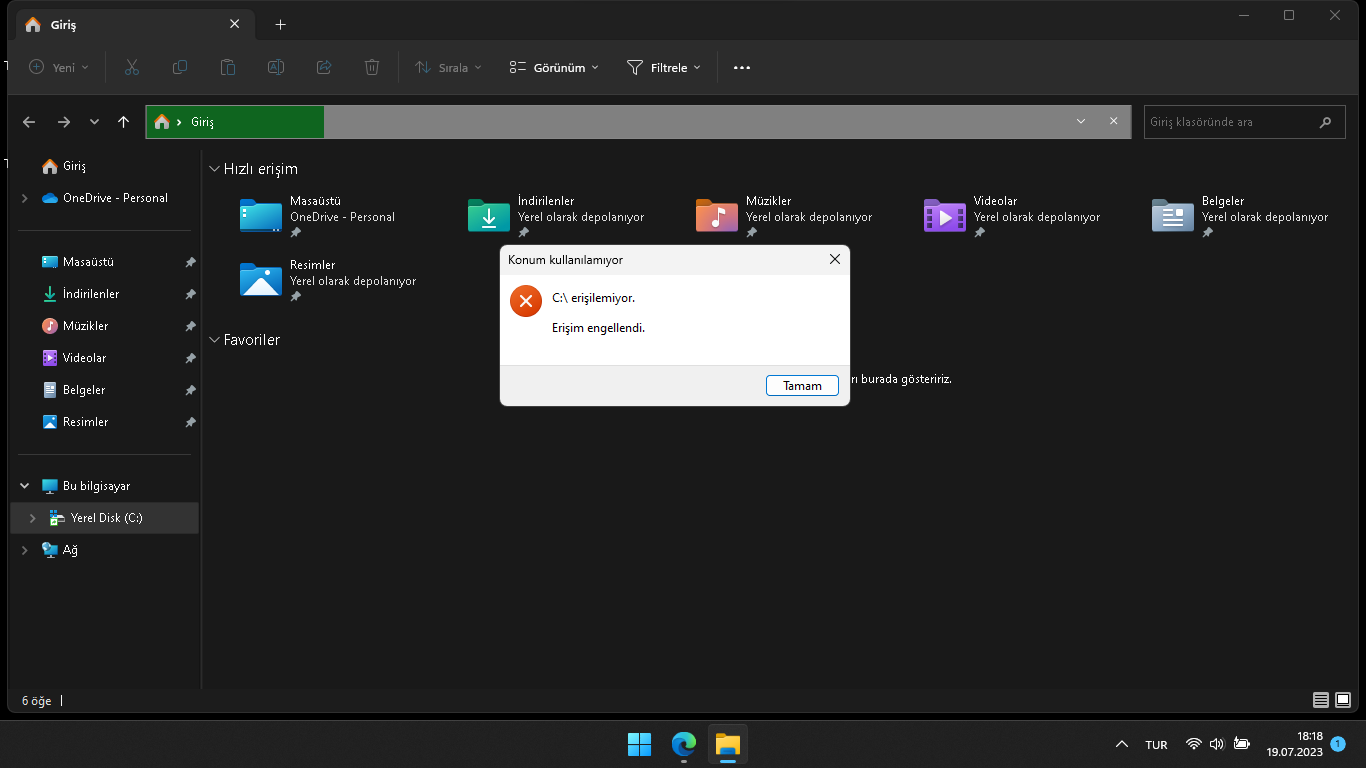Select Yerel Disk (C:) drive
This screenshot has height=768, width=1366.
click(x=104, y=518)
